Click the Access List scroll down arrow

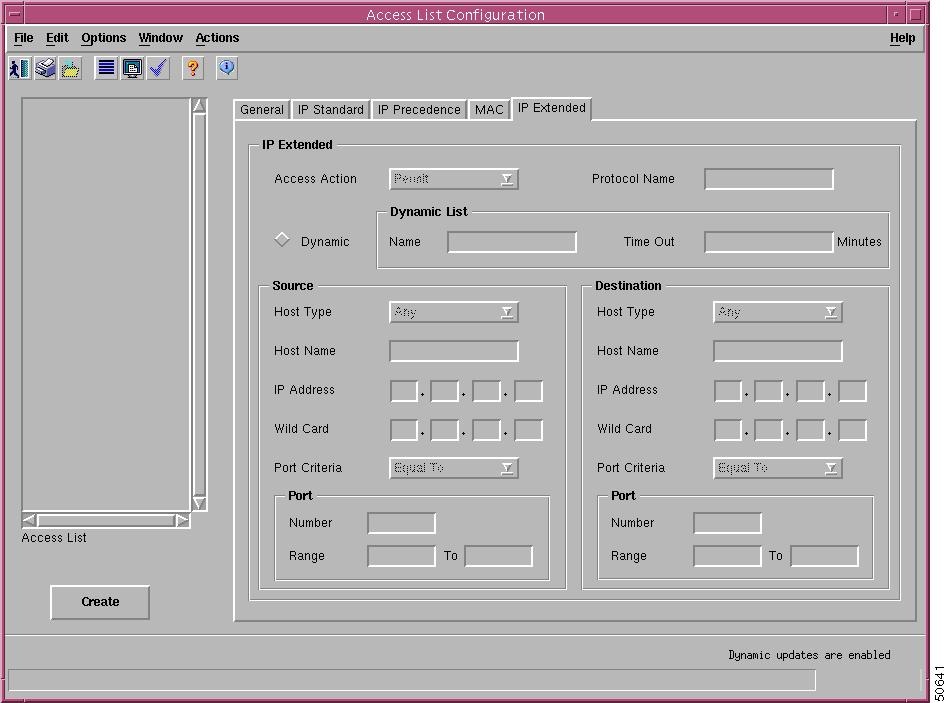tap(199, 503)
